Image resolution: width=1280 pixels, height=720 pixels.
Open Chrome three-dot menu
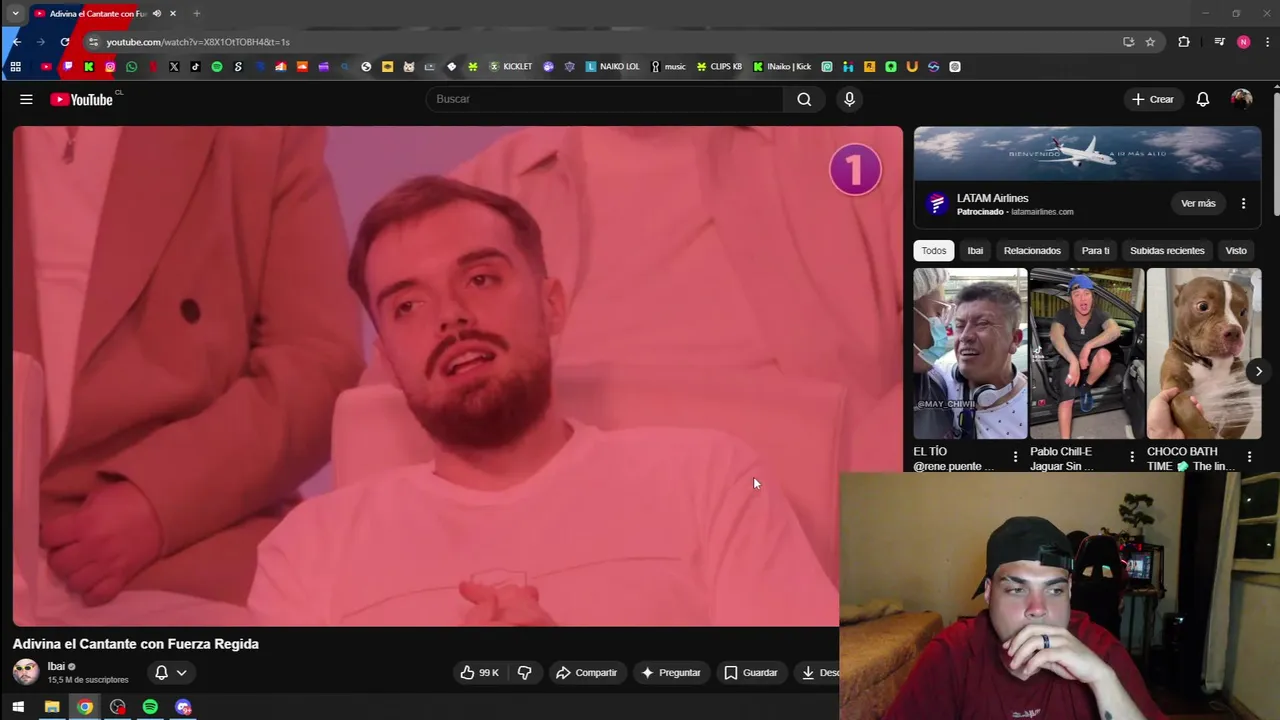1267,42
